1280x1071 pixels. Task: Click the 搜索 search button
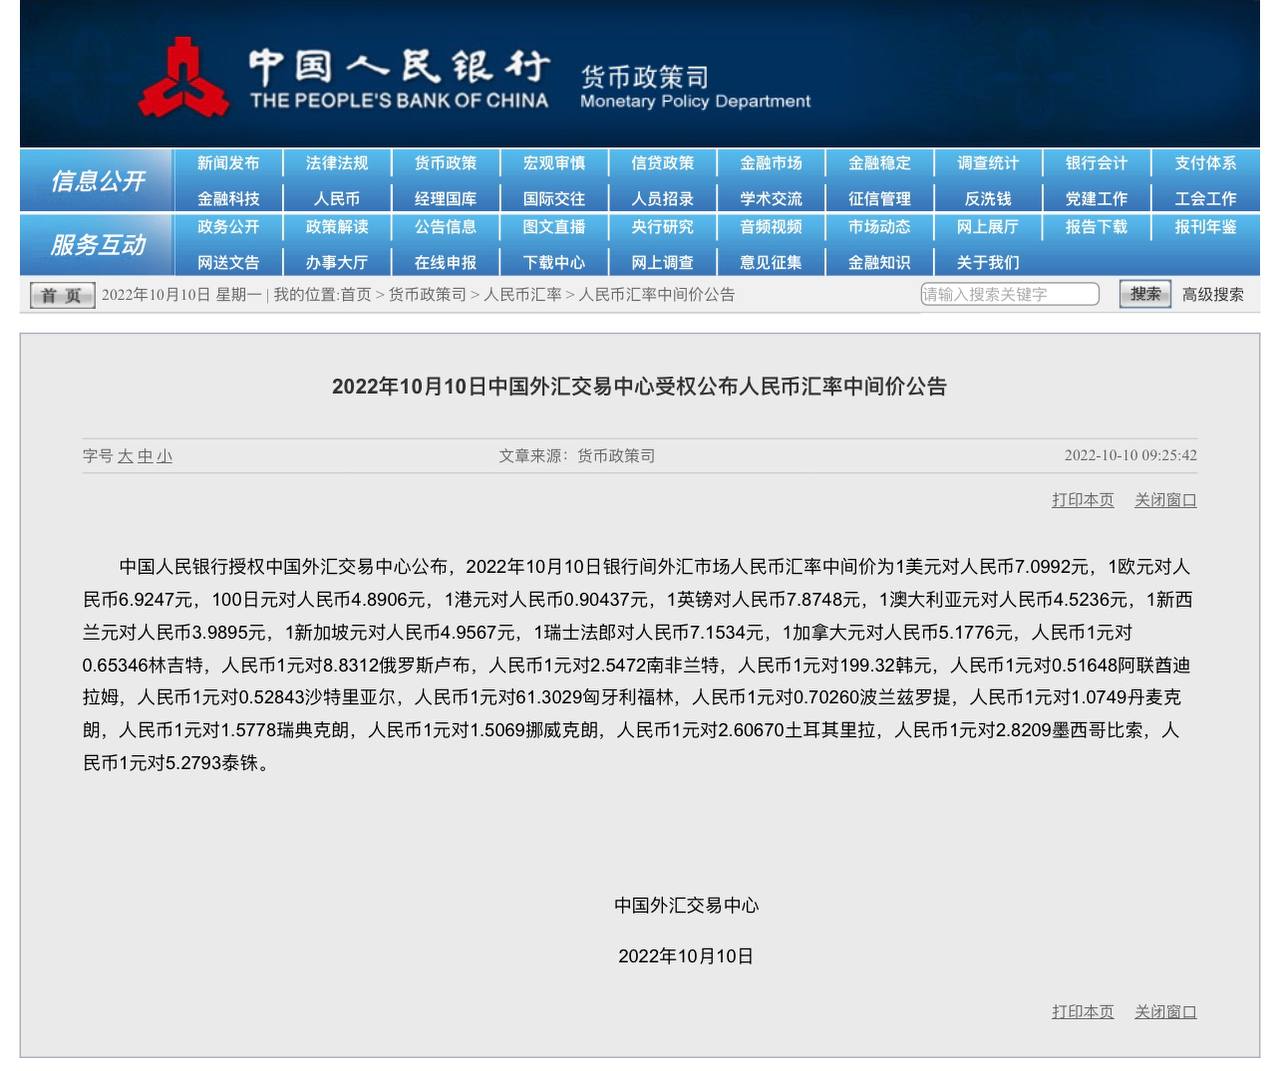point(1145,294)
